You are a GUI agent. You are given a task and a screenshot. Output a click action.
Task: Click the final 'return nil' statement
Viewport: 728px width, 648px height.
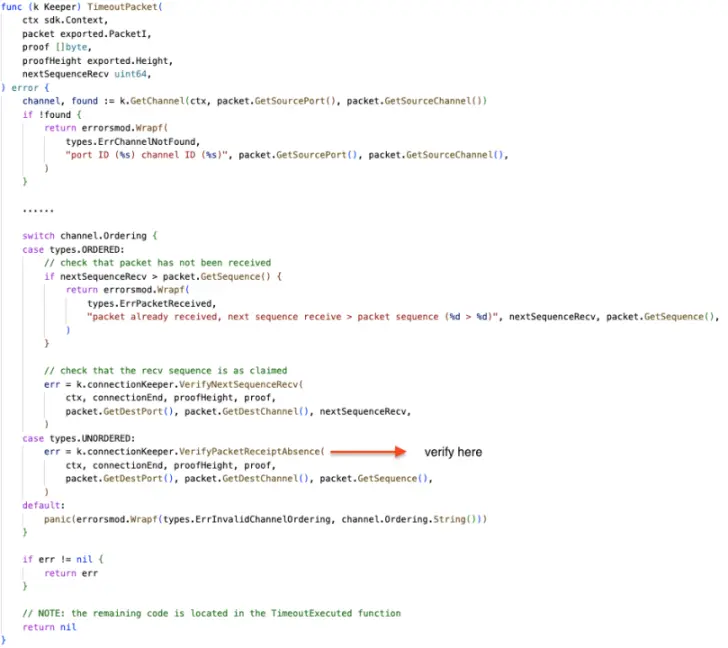[x=49, y=627]
